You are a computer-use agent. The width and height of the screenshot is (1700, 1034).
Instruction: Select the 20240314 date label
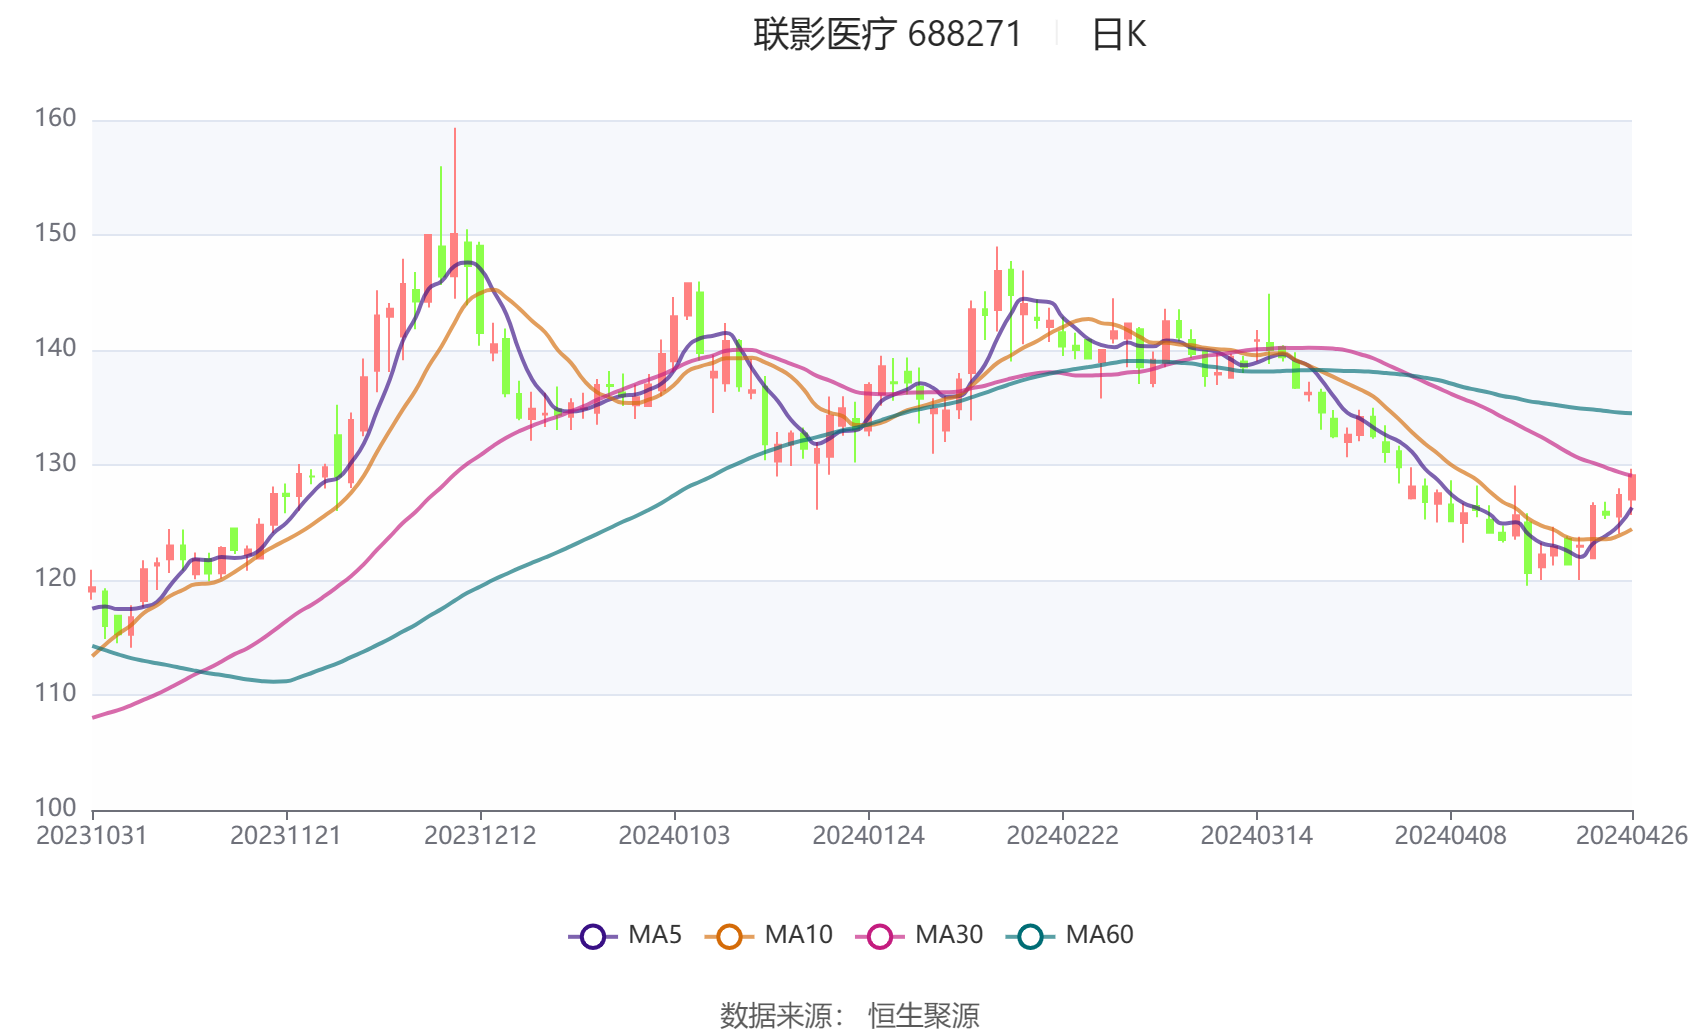pyautogui.click(x=1256, y=836)
